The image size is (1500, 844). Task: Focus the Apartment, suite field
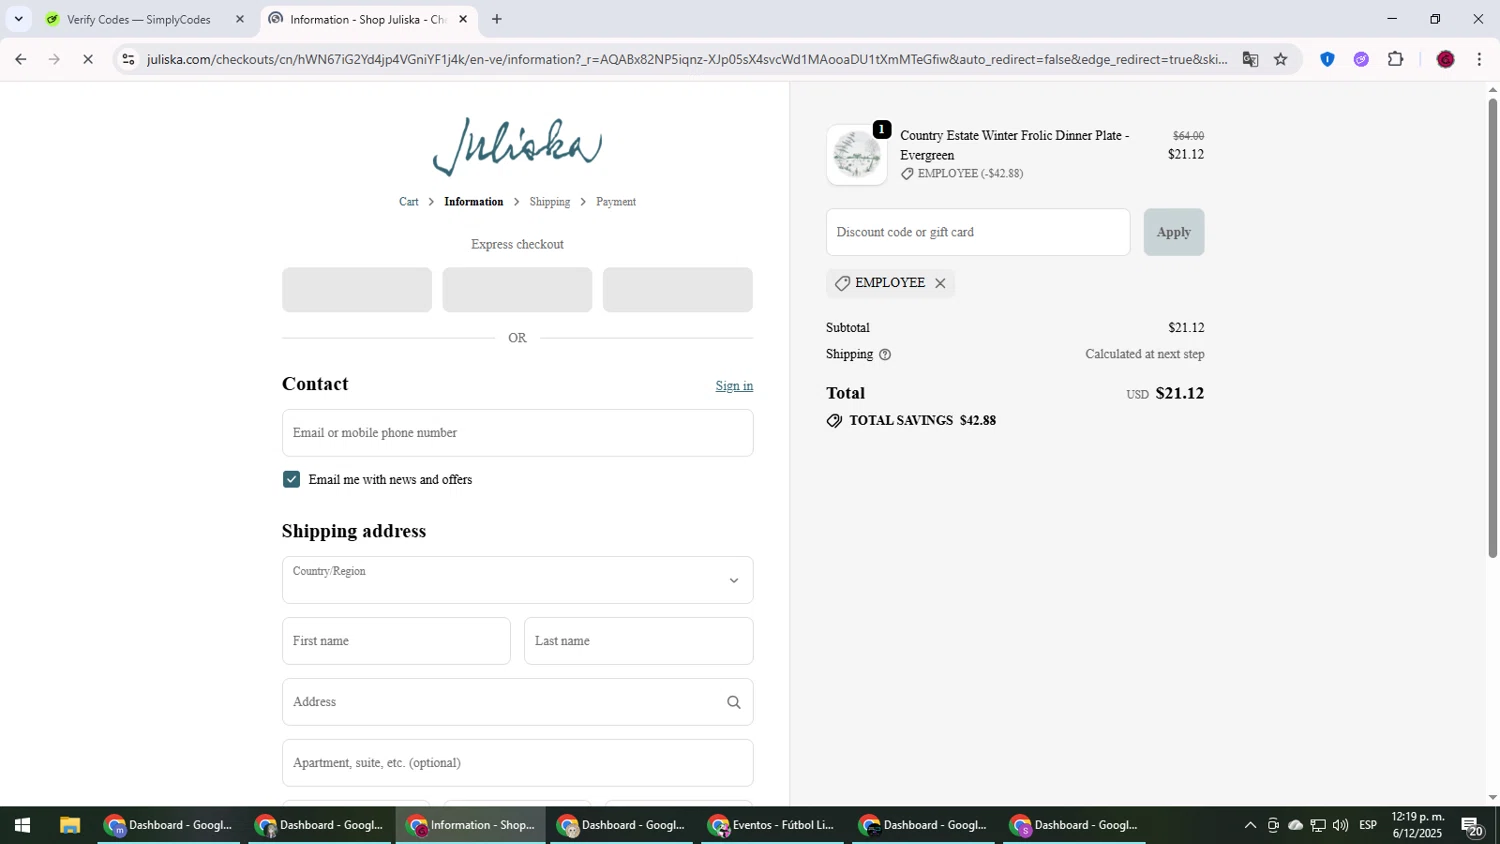(517, 763)
